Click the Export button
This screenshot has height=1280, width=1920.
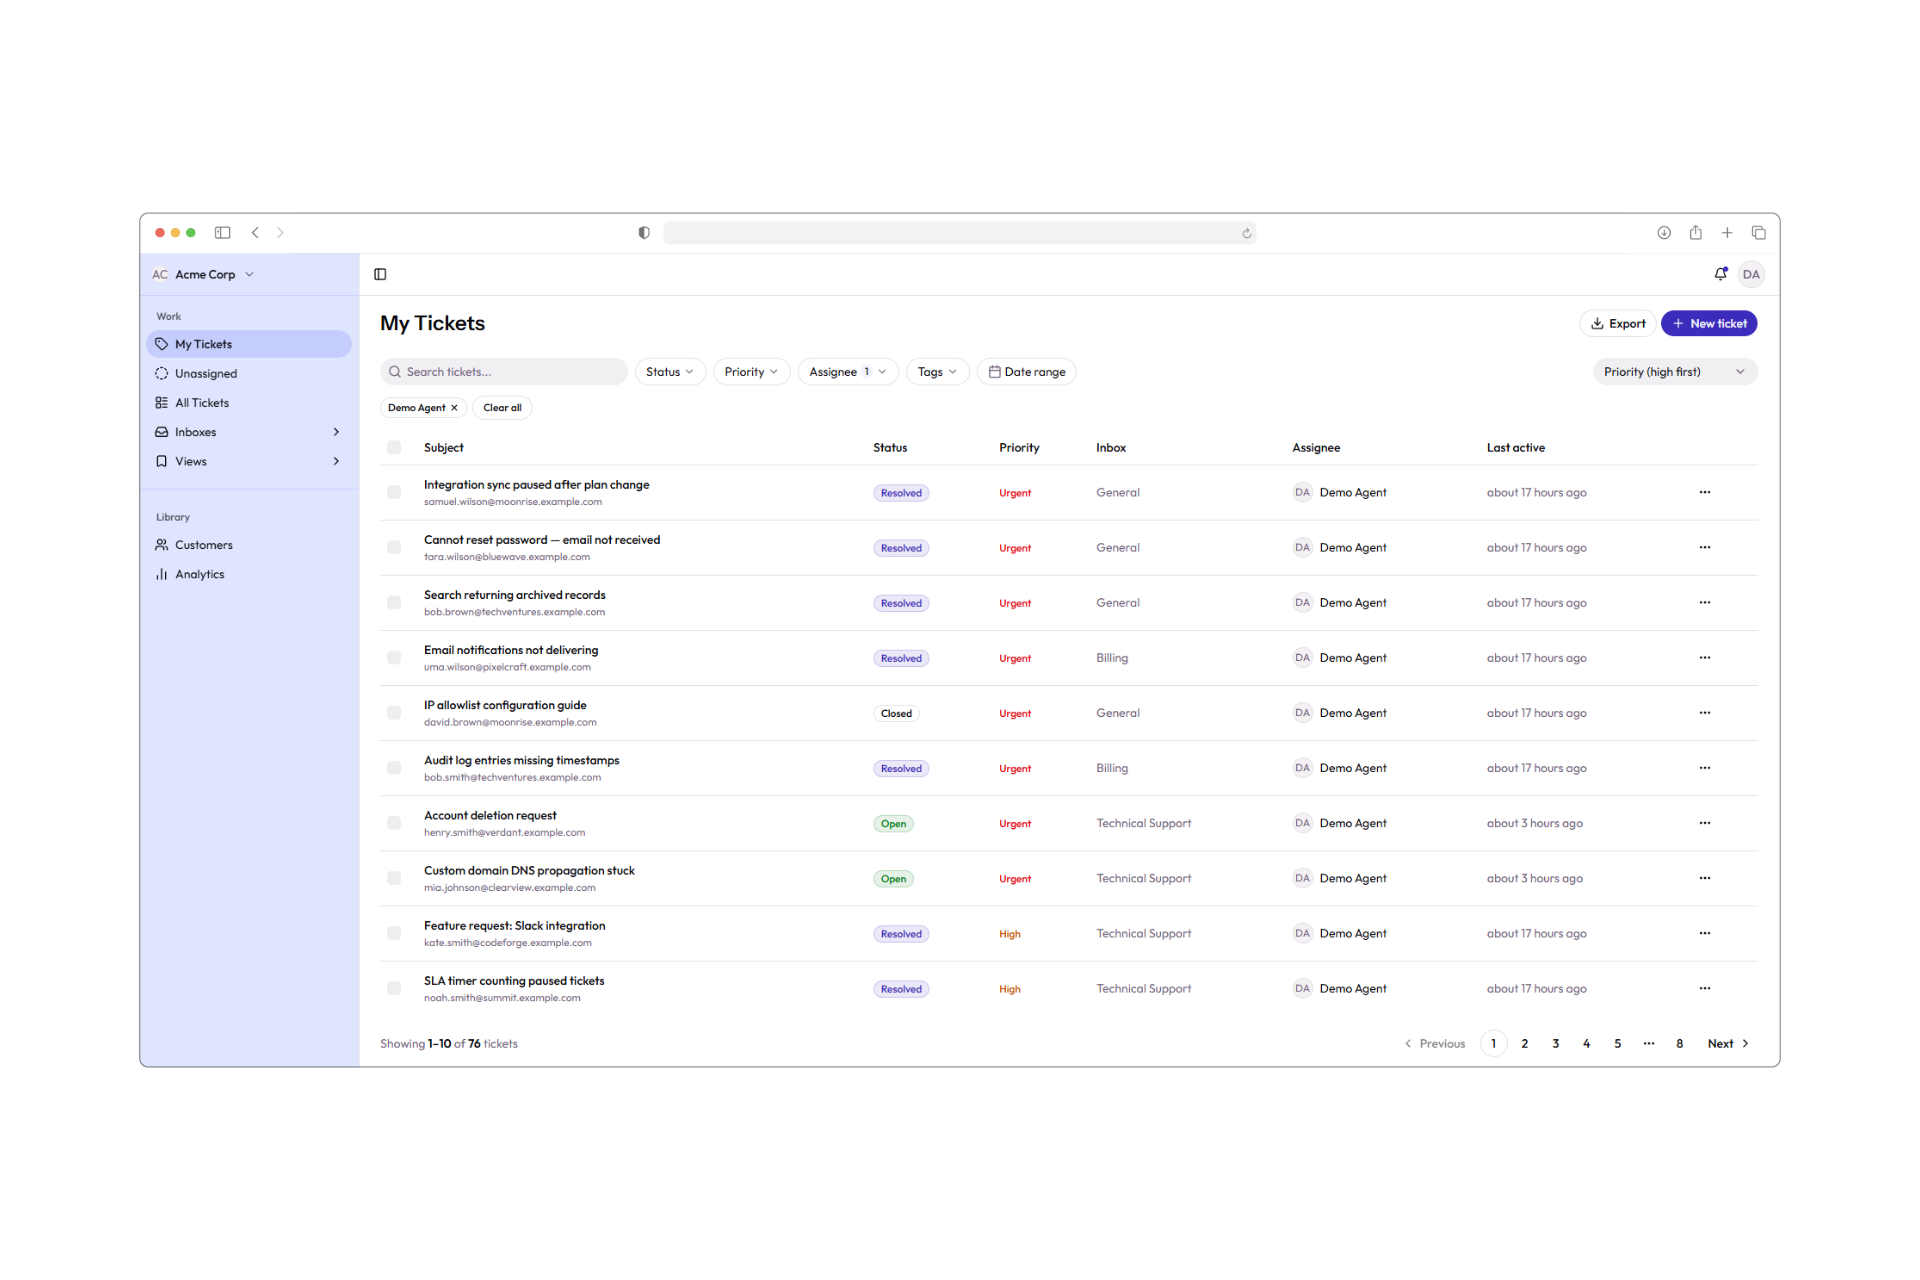pos(1617,323)
